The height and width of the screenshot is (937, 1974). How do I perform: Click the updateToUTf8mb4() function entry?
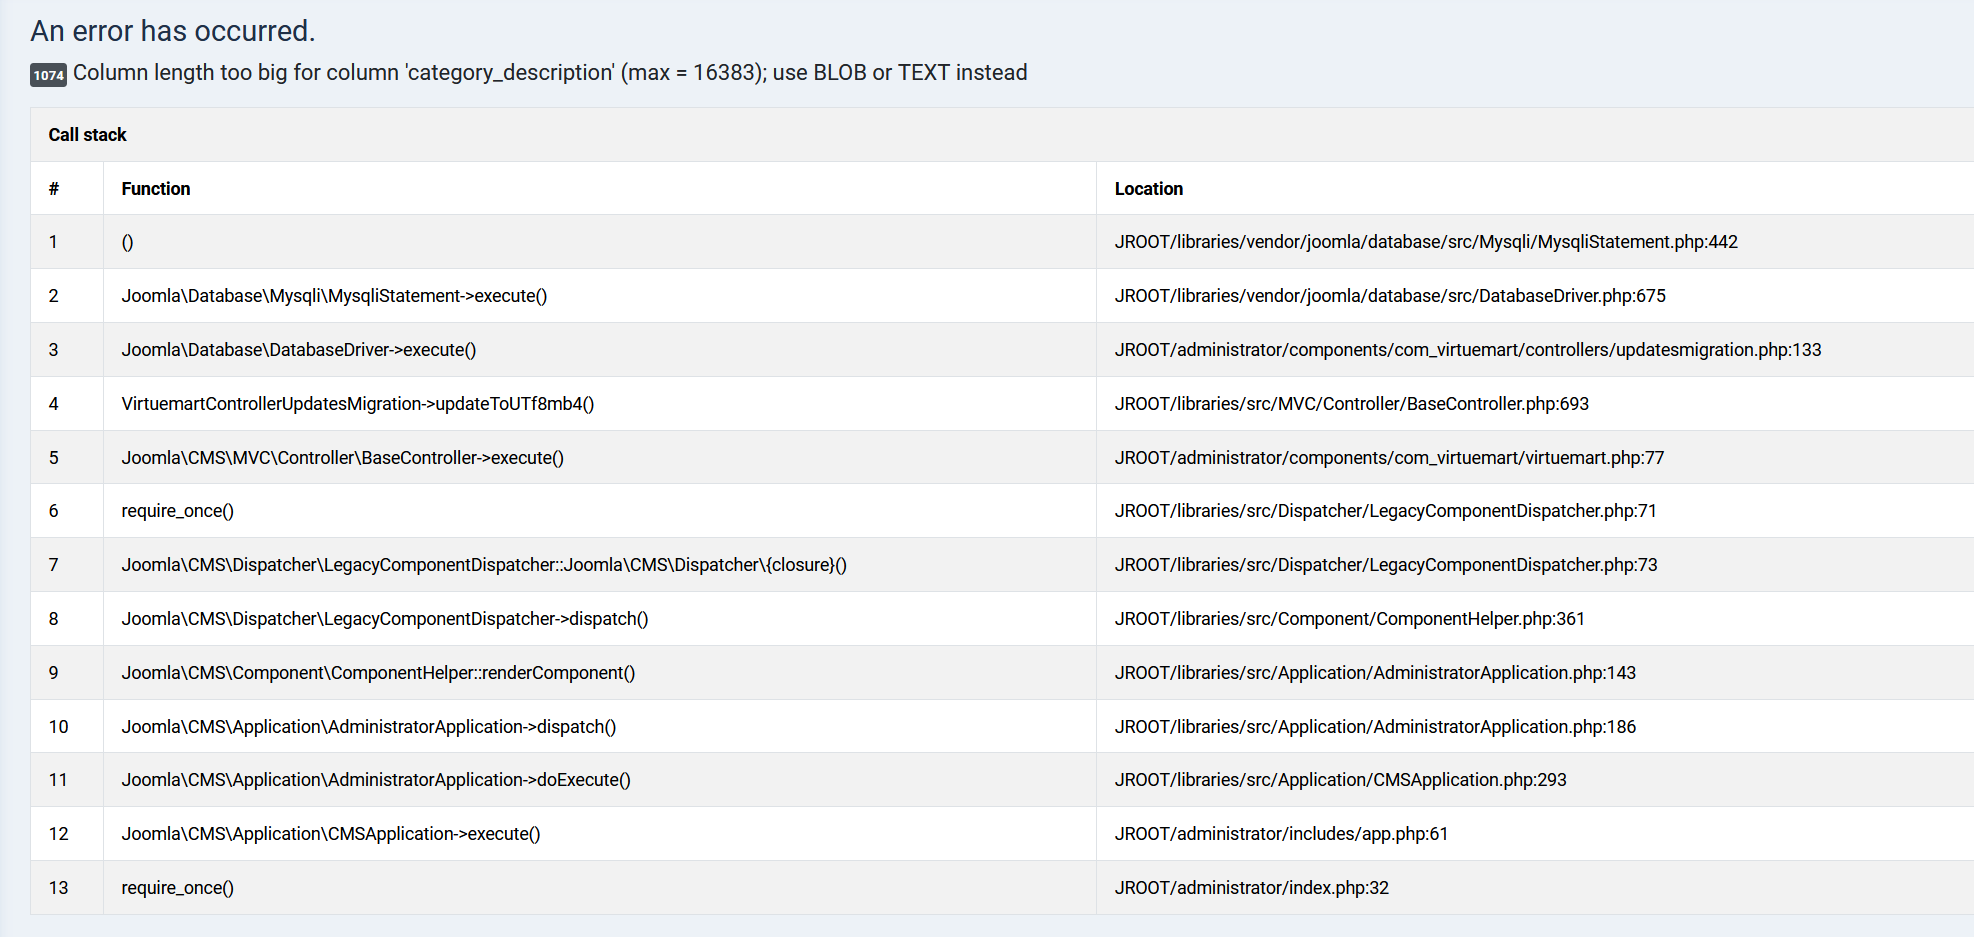point(357,404)
